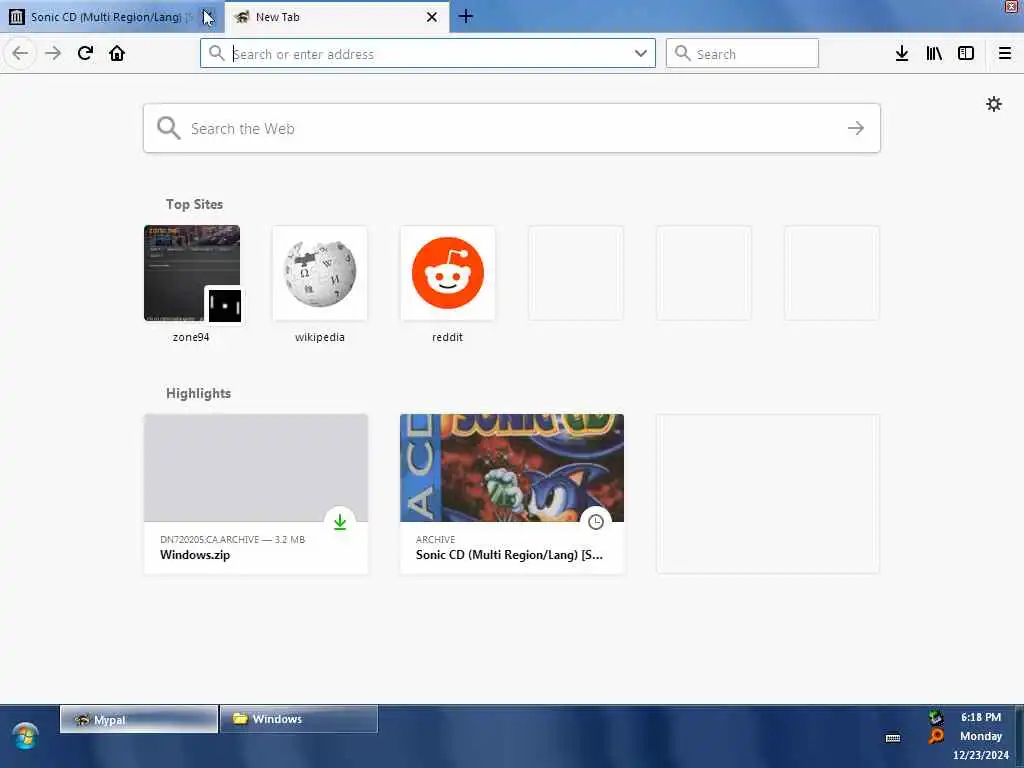Click magnifier icon in toolbar Search box
The image size is (1024, 768).
point(682,53)
